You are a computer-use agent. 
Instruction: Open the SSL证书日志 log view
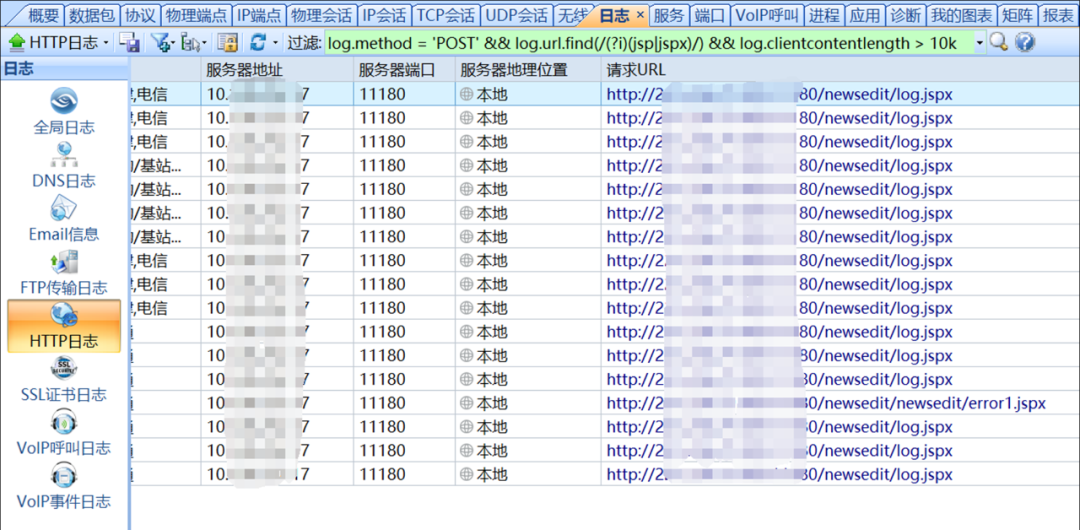coord(64,379)
